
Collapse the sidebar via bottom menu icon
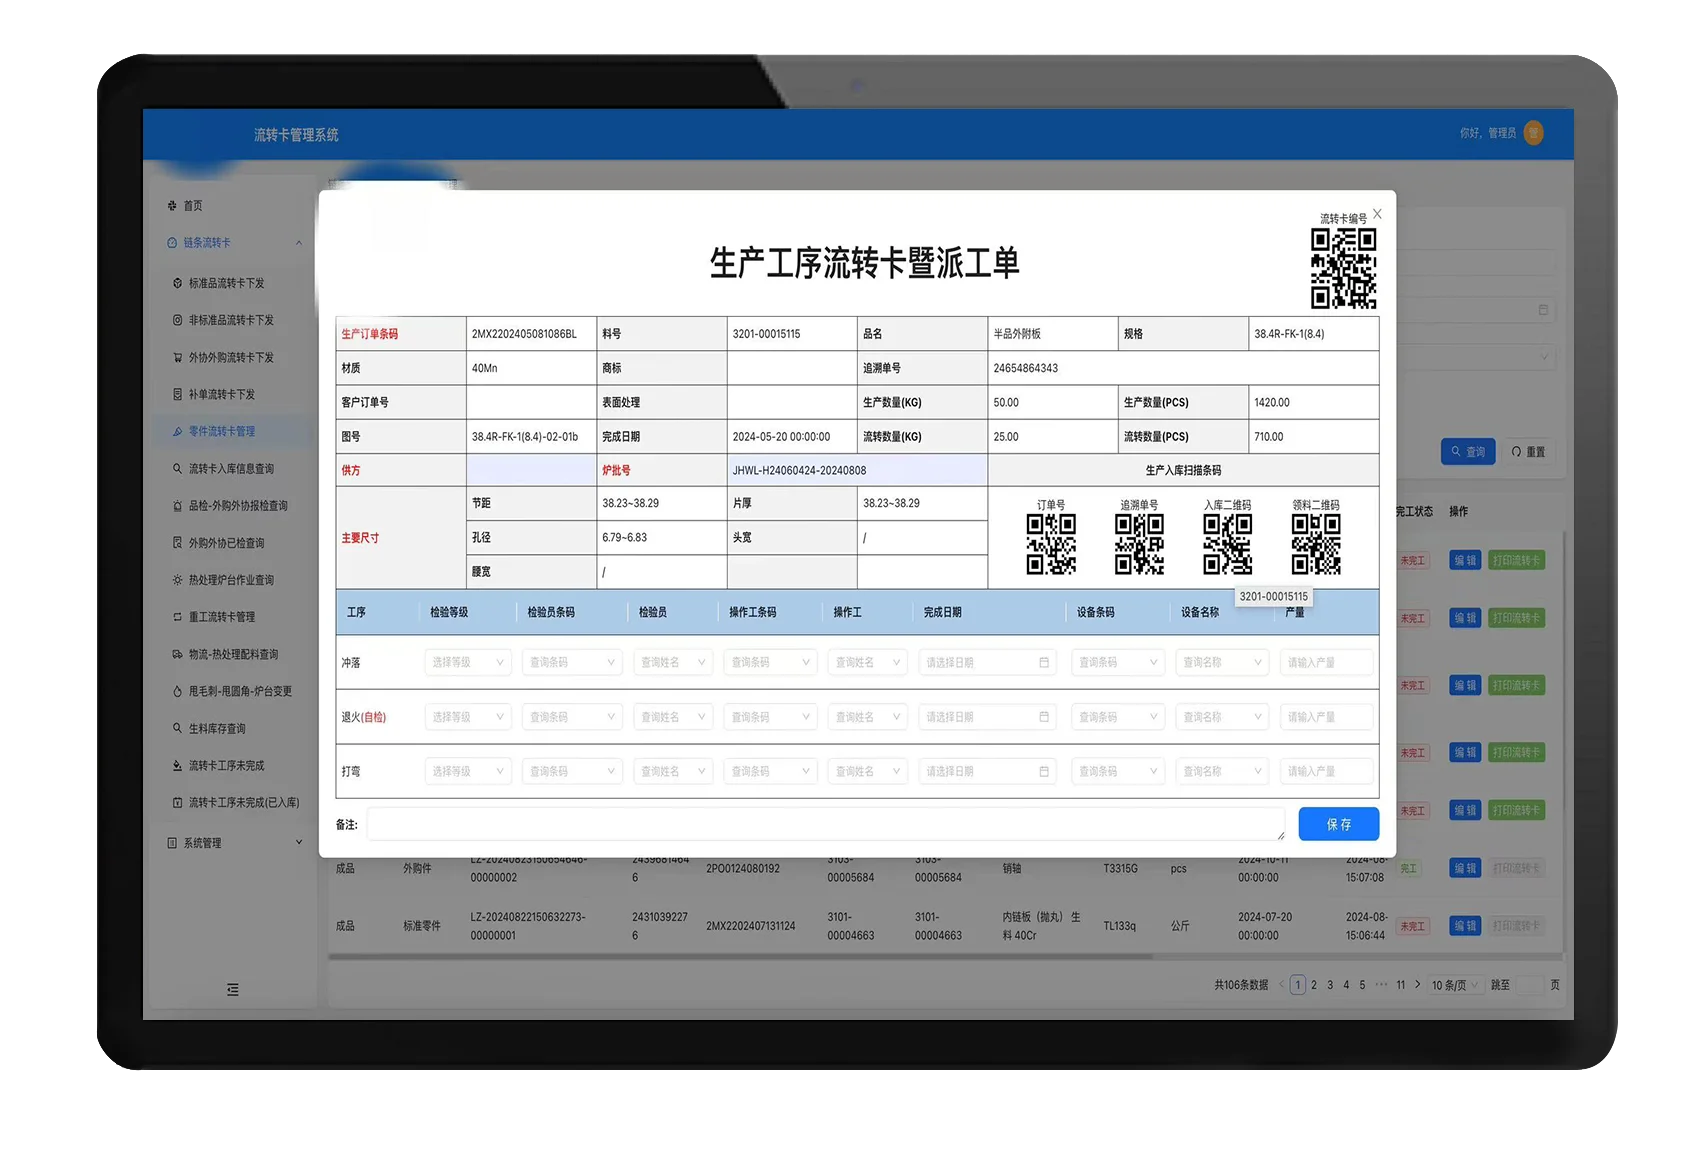[232, 989]
